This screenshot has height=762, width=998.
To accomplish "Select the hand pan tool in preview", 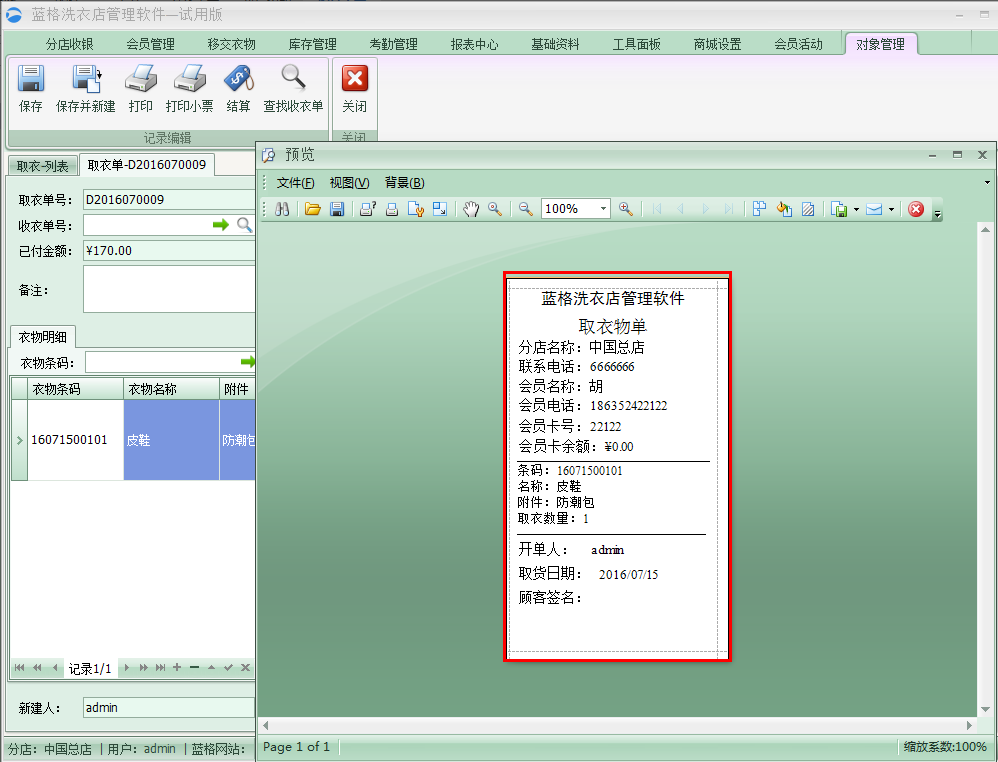I will pyautogui.click(x=470, y=209).
